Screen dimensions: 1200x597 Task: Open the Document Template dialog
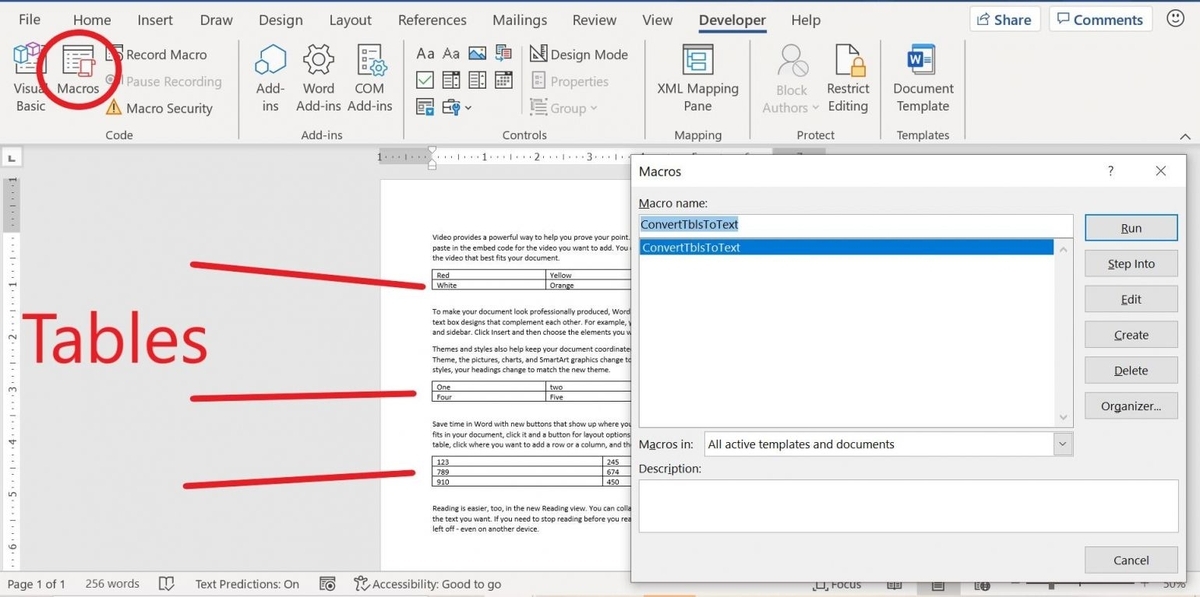tap(921, 75)
